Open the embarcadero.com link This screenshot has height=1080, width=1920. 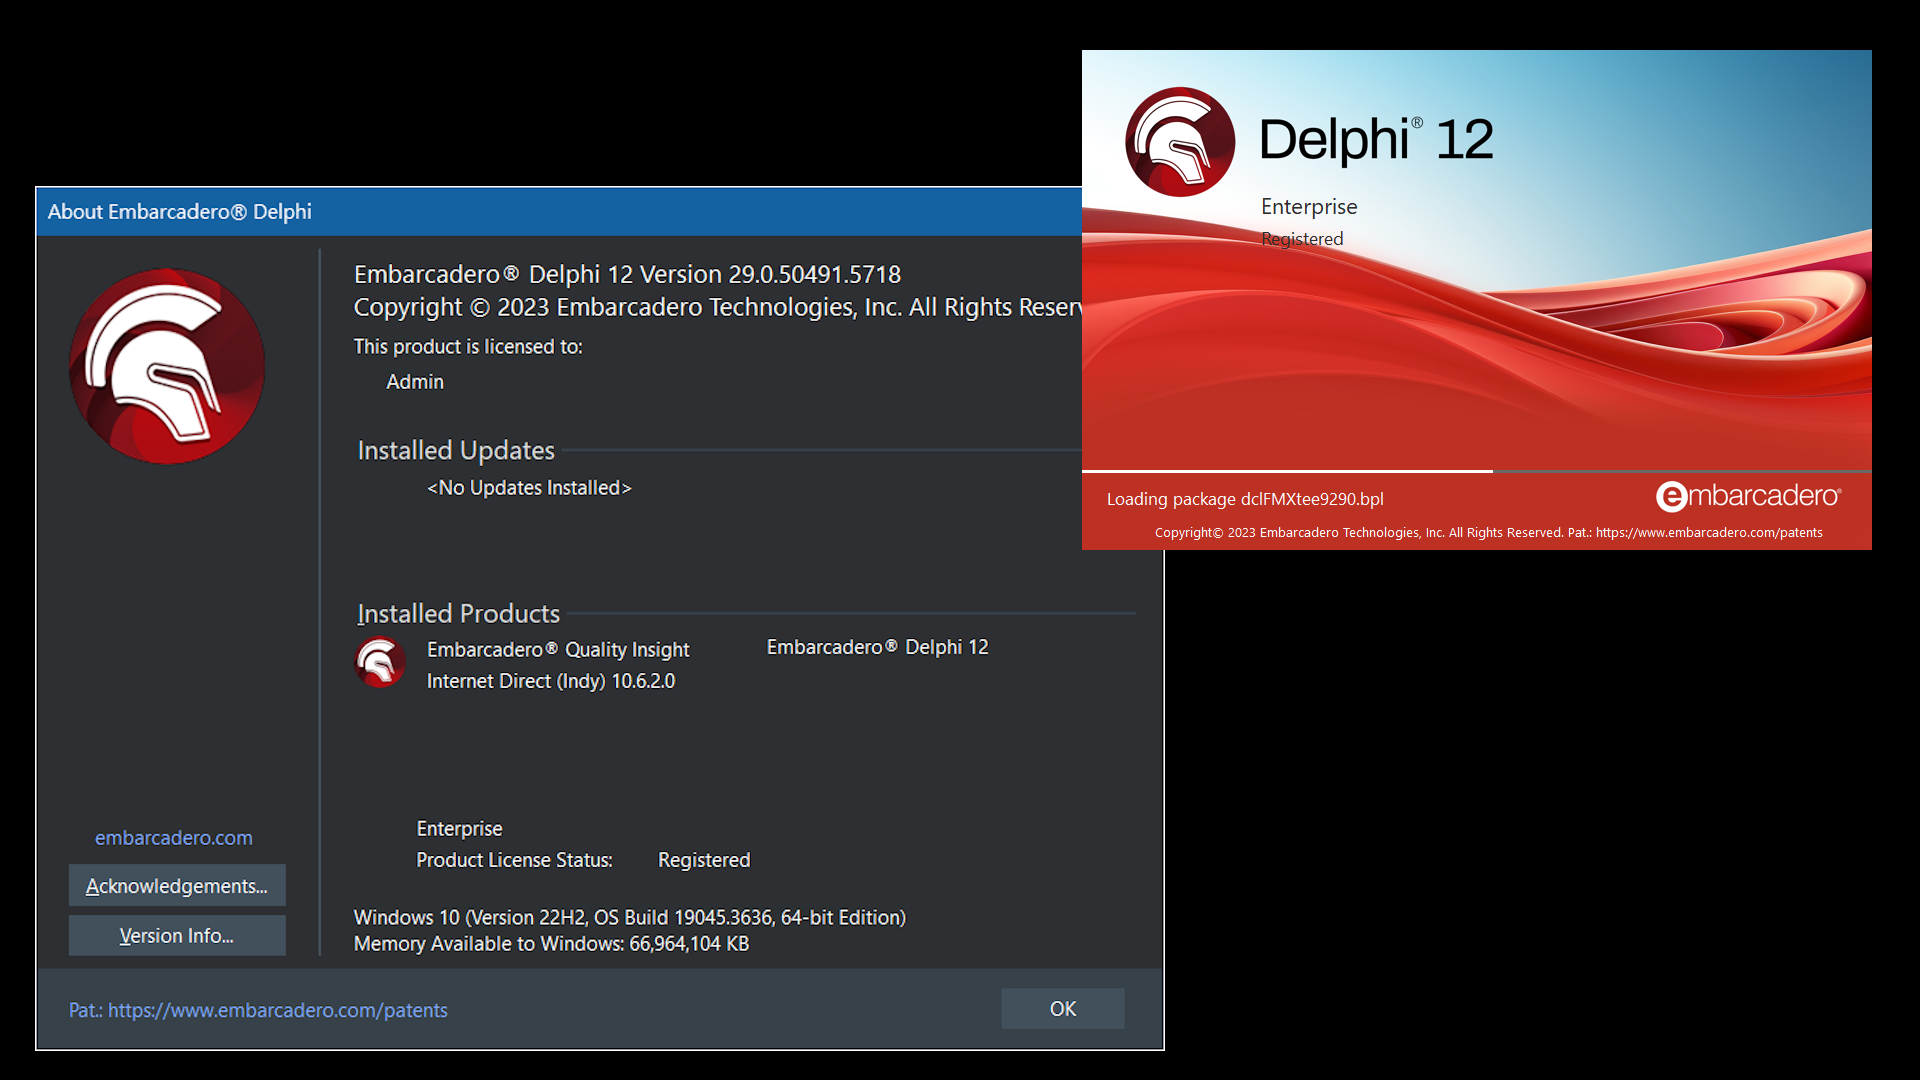tap(174, 838)
